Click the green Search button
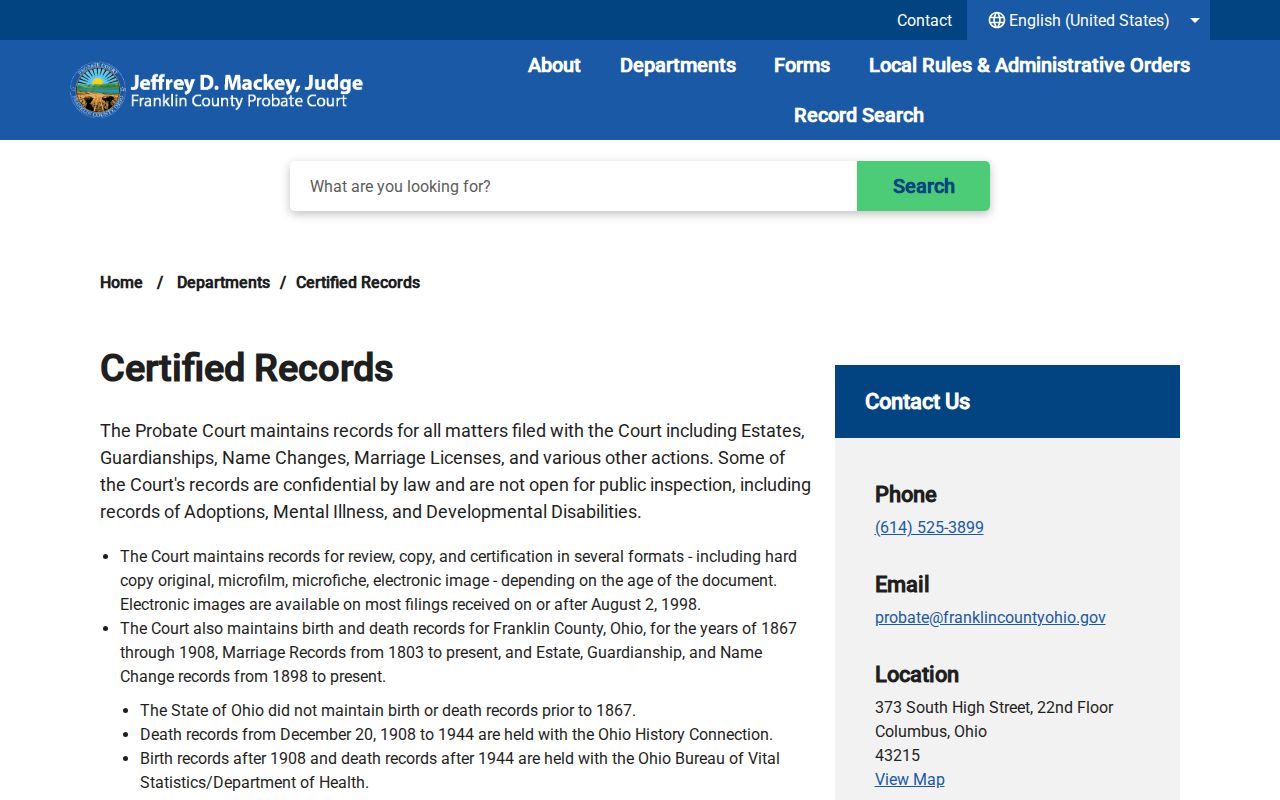The height and width of the screenshot is (800, 1280). (923, 186)
